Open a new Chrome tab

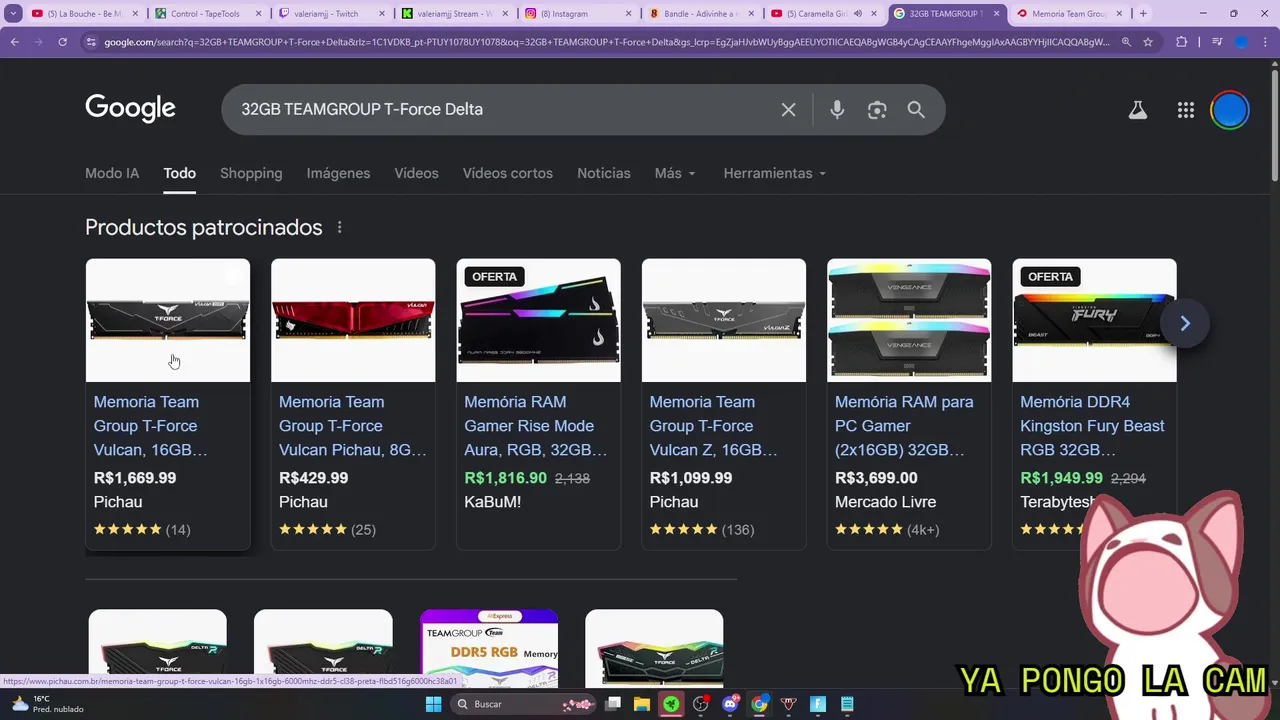pyautogui.click(x=1143, y=13)
